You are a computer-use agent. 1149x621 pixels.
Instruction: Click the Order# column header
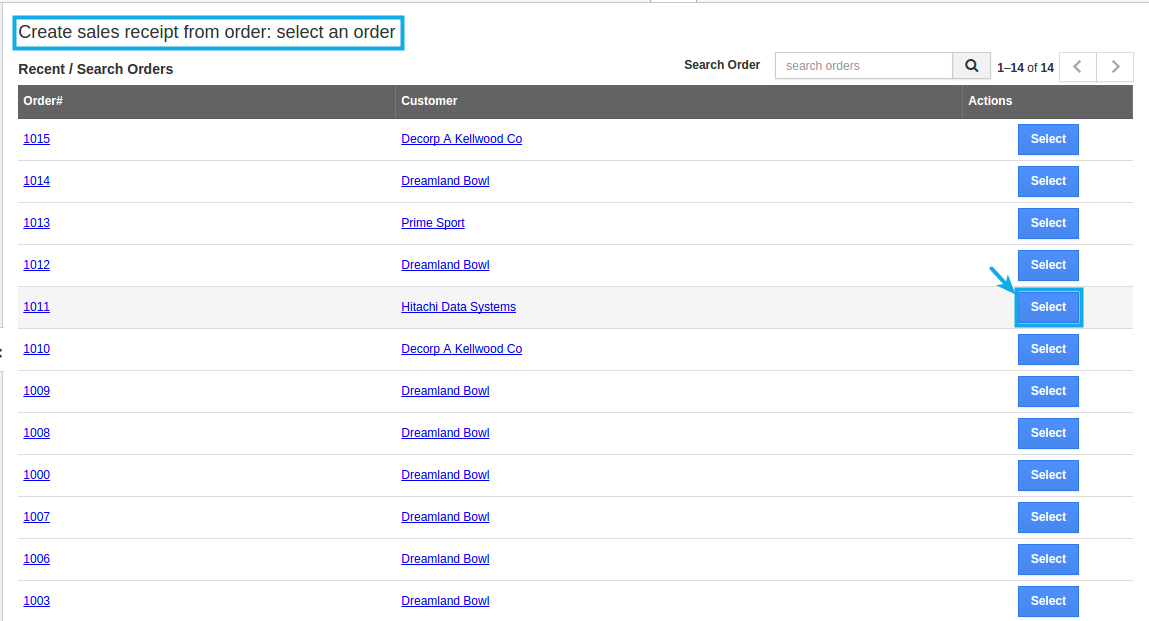tap(44, 101)
